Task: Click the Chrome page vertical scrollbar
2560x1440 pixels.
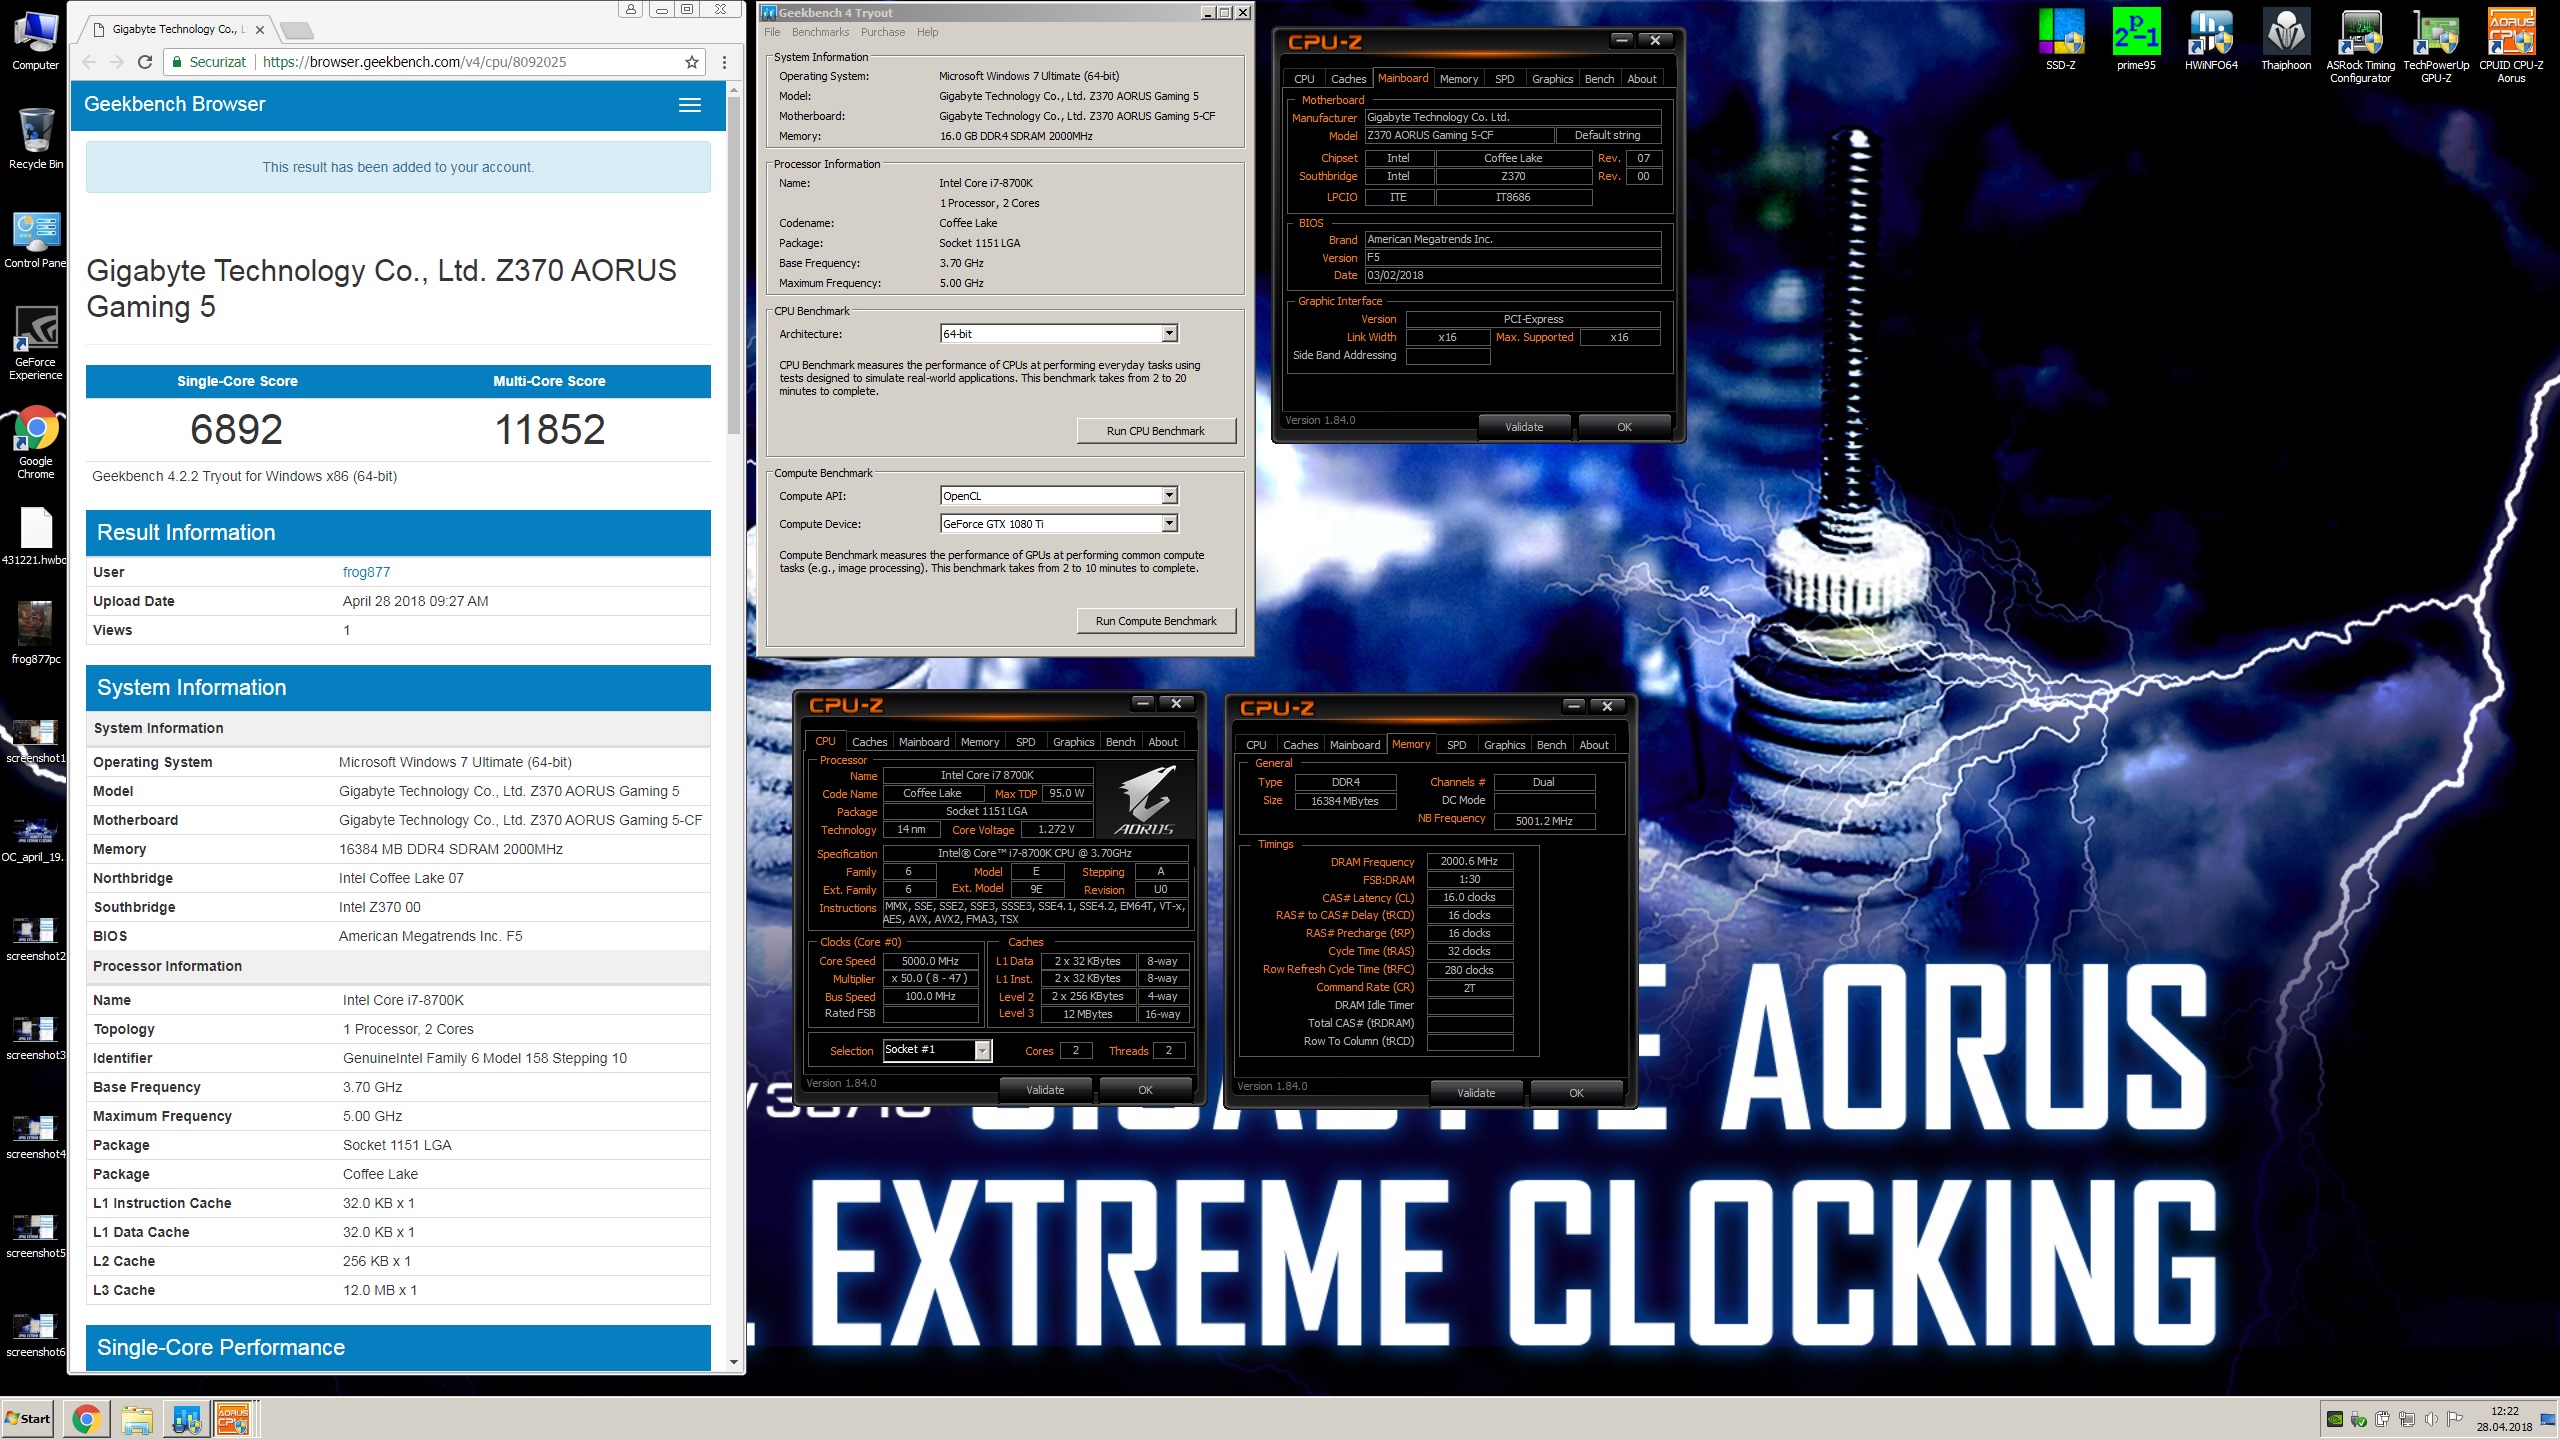Action: 734,265
